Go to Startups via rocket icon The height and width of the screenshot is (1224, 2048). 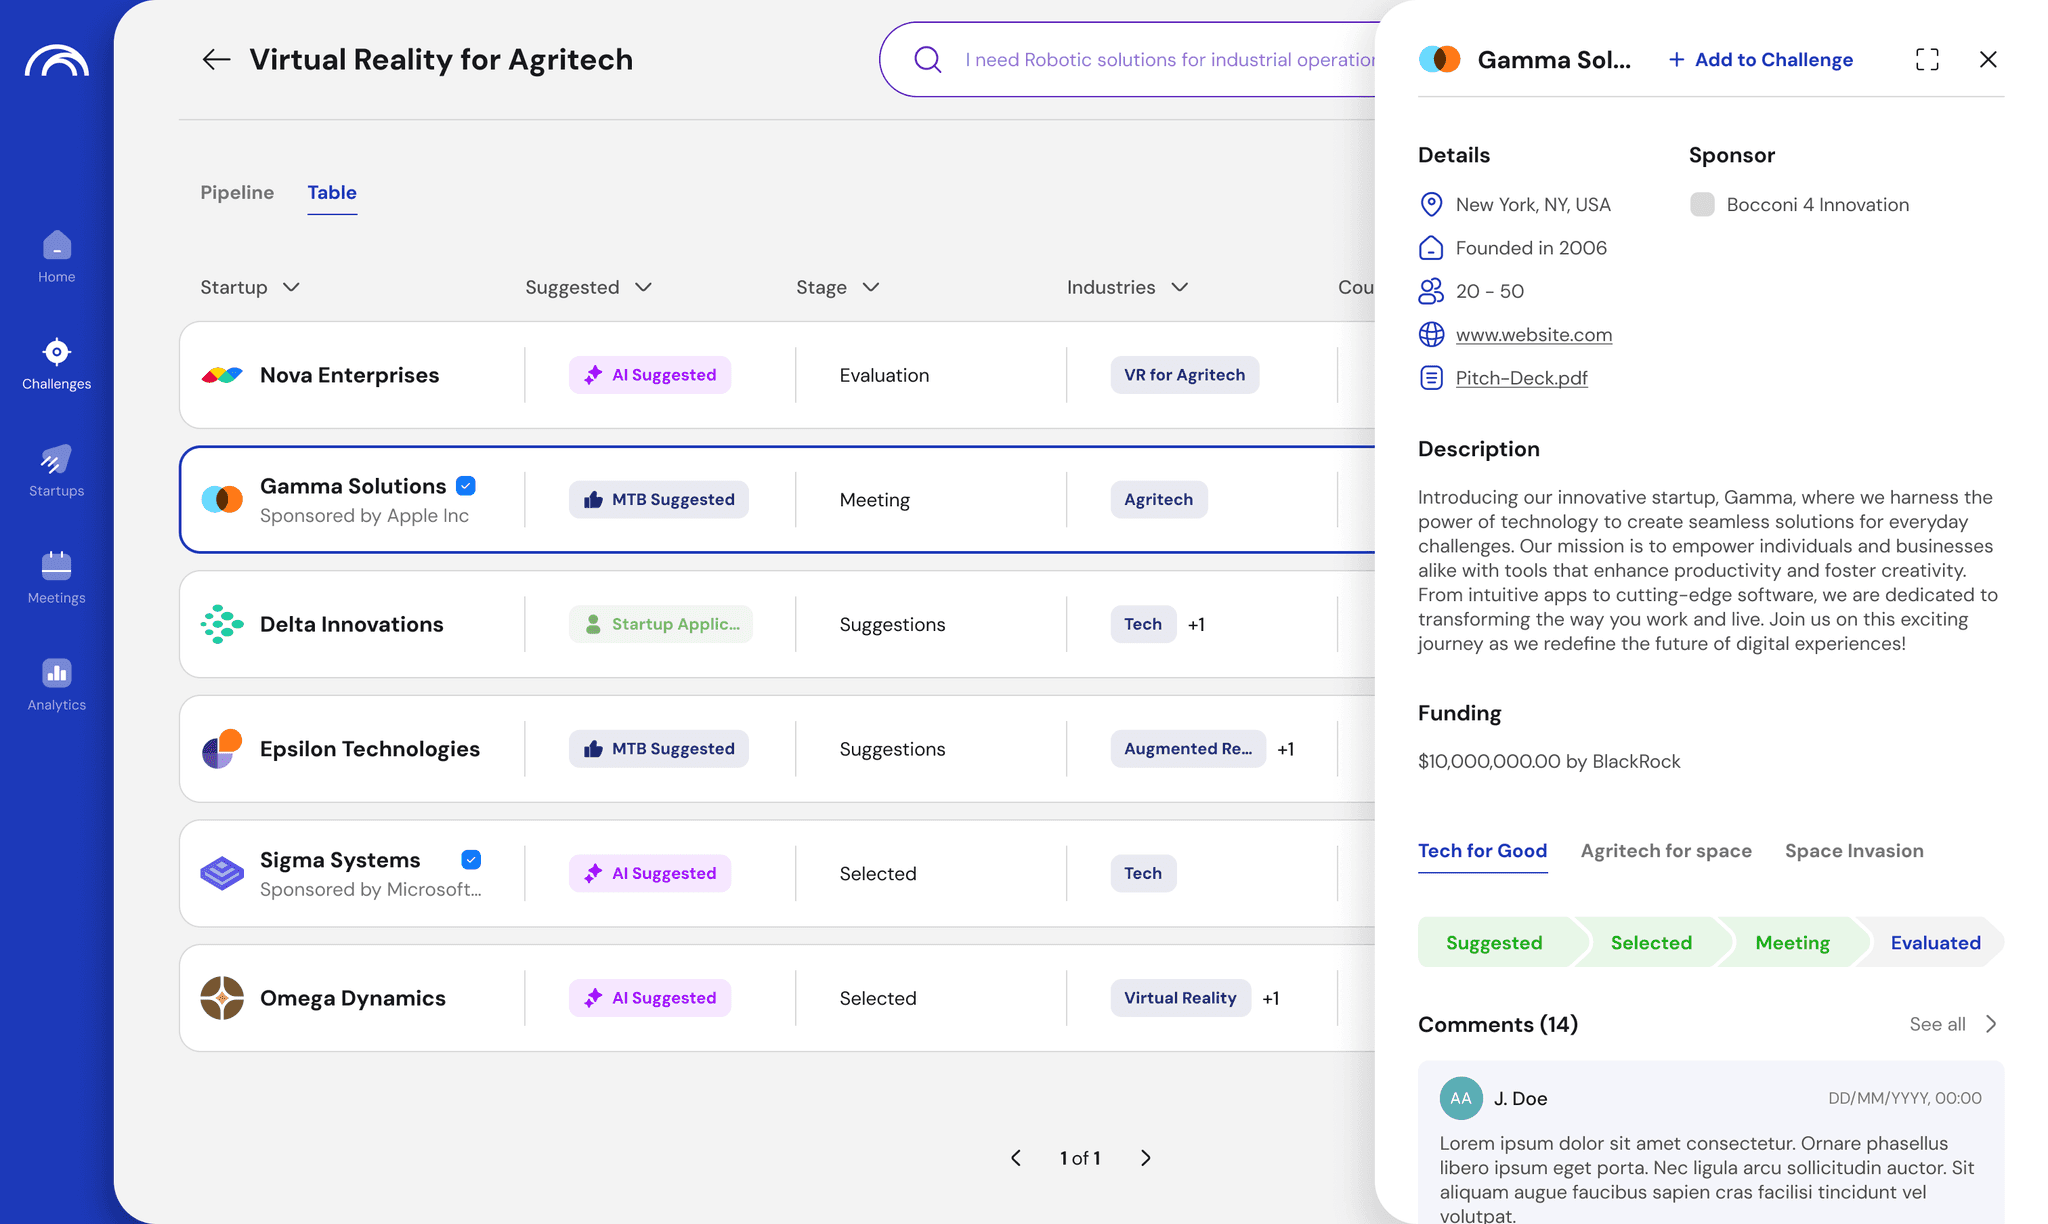(57, 460)
